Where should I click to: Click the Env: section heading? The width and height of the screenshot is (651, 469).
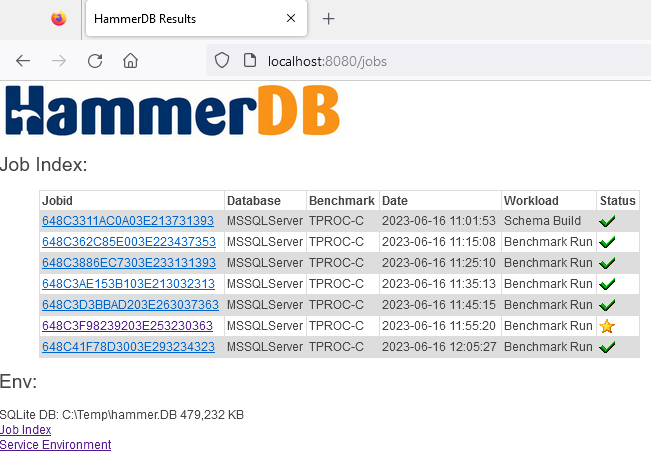pyautogui.click(x=18, y=381)
